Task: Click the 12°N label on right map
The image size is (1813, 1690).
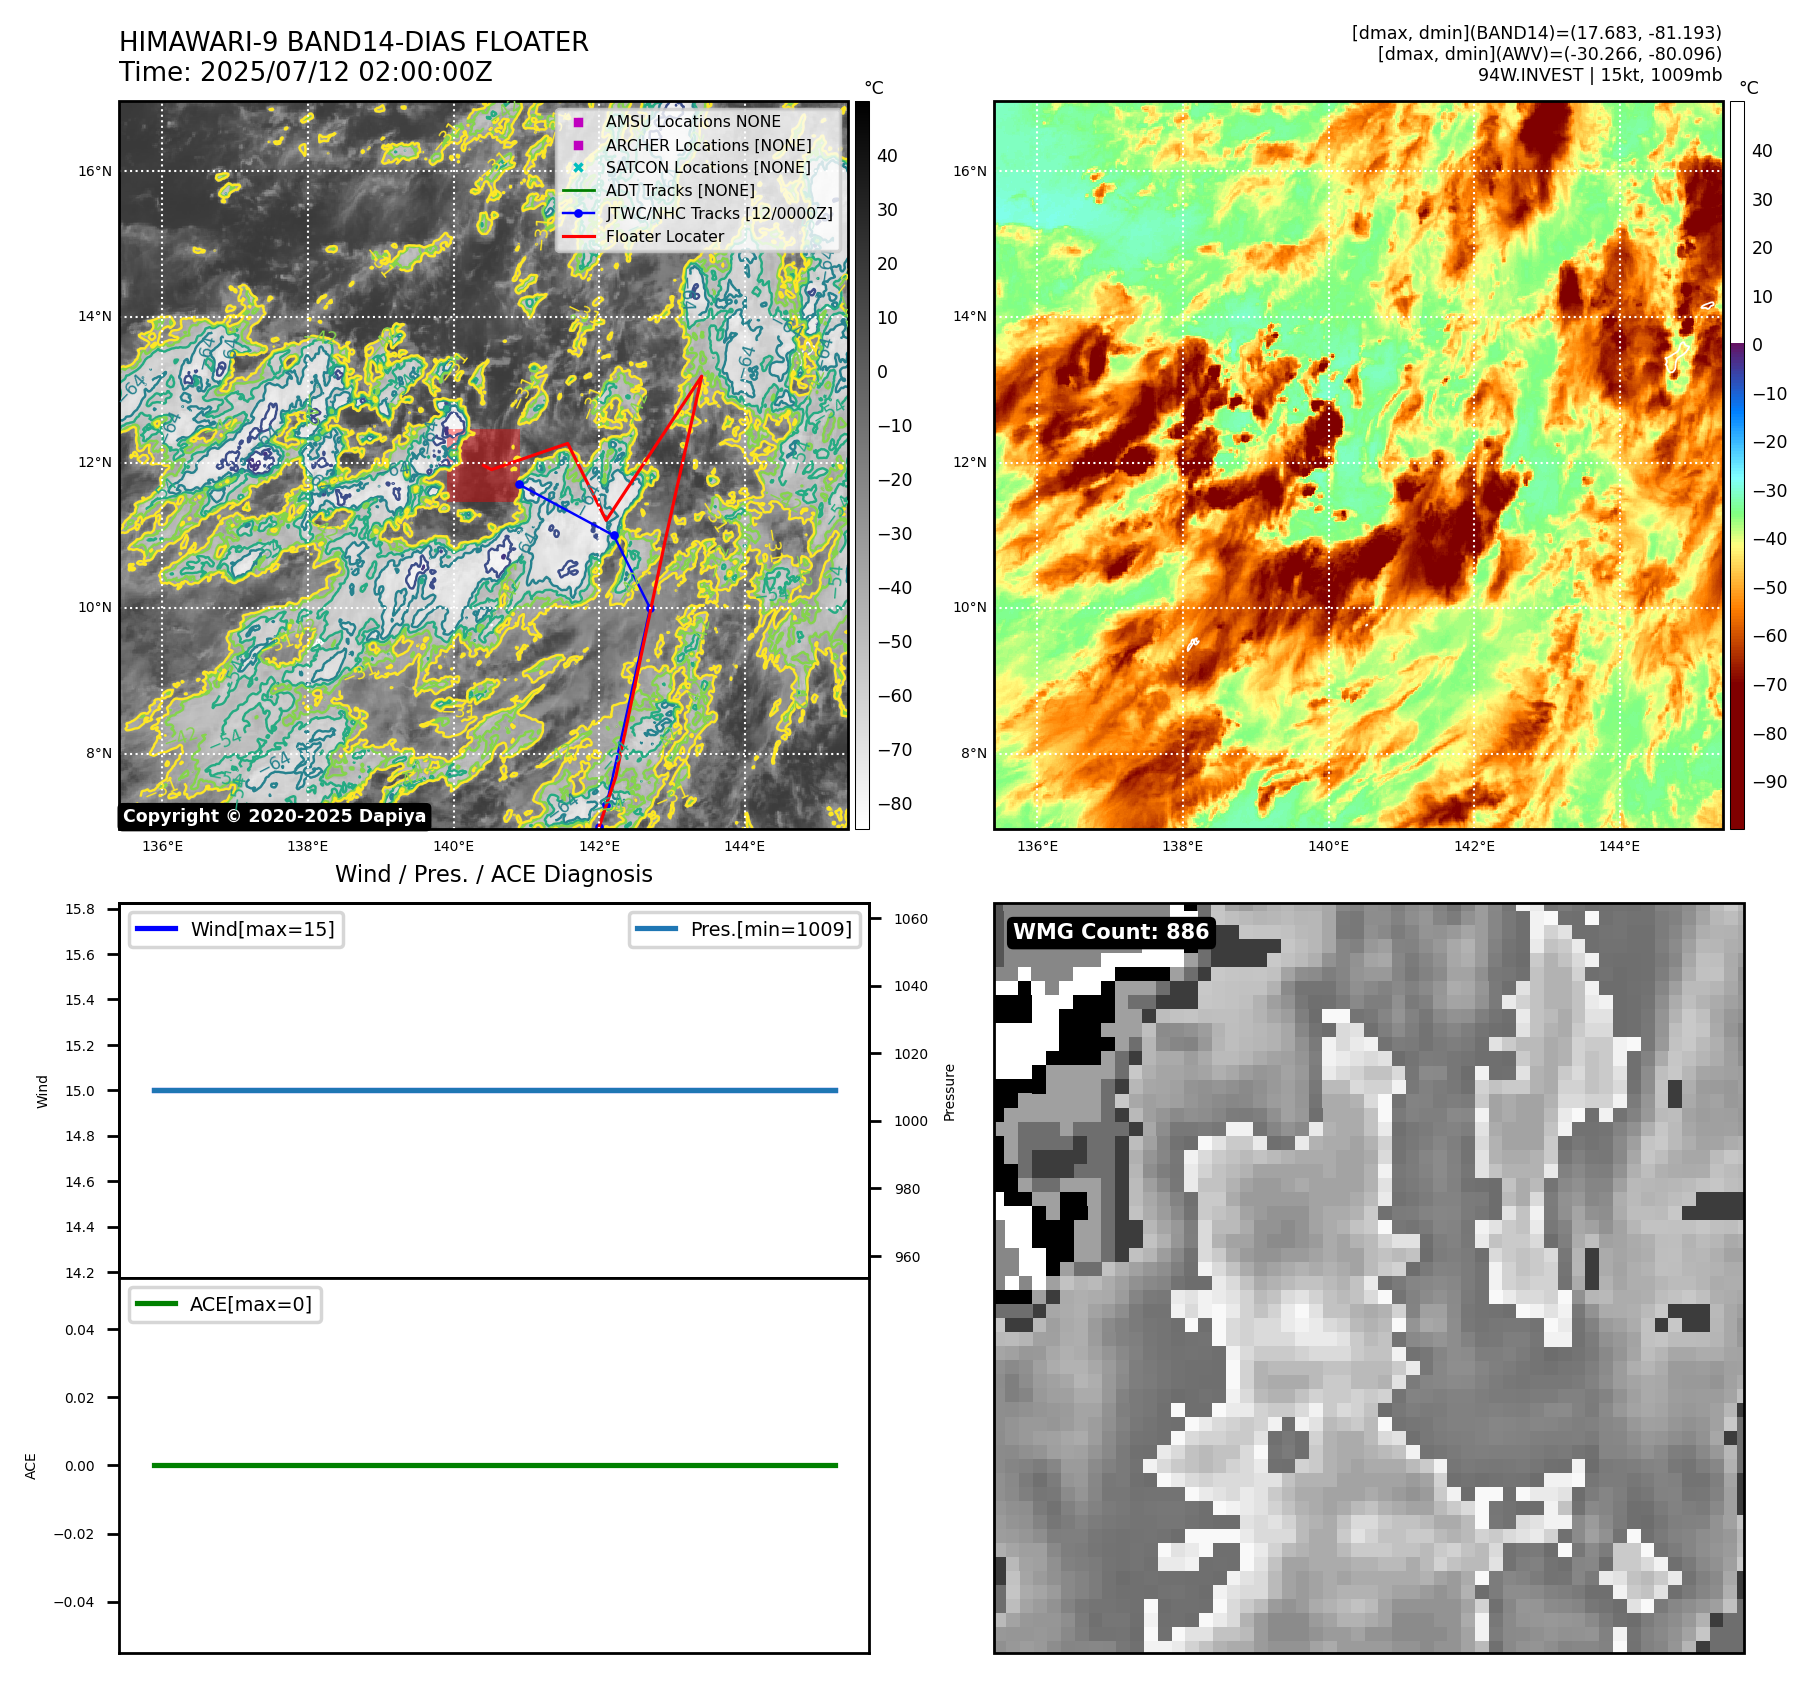Action: tap(969, 462)
